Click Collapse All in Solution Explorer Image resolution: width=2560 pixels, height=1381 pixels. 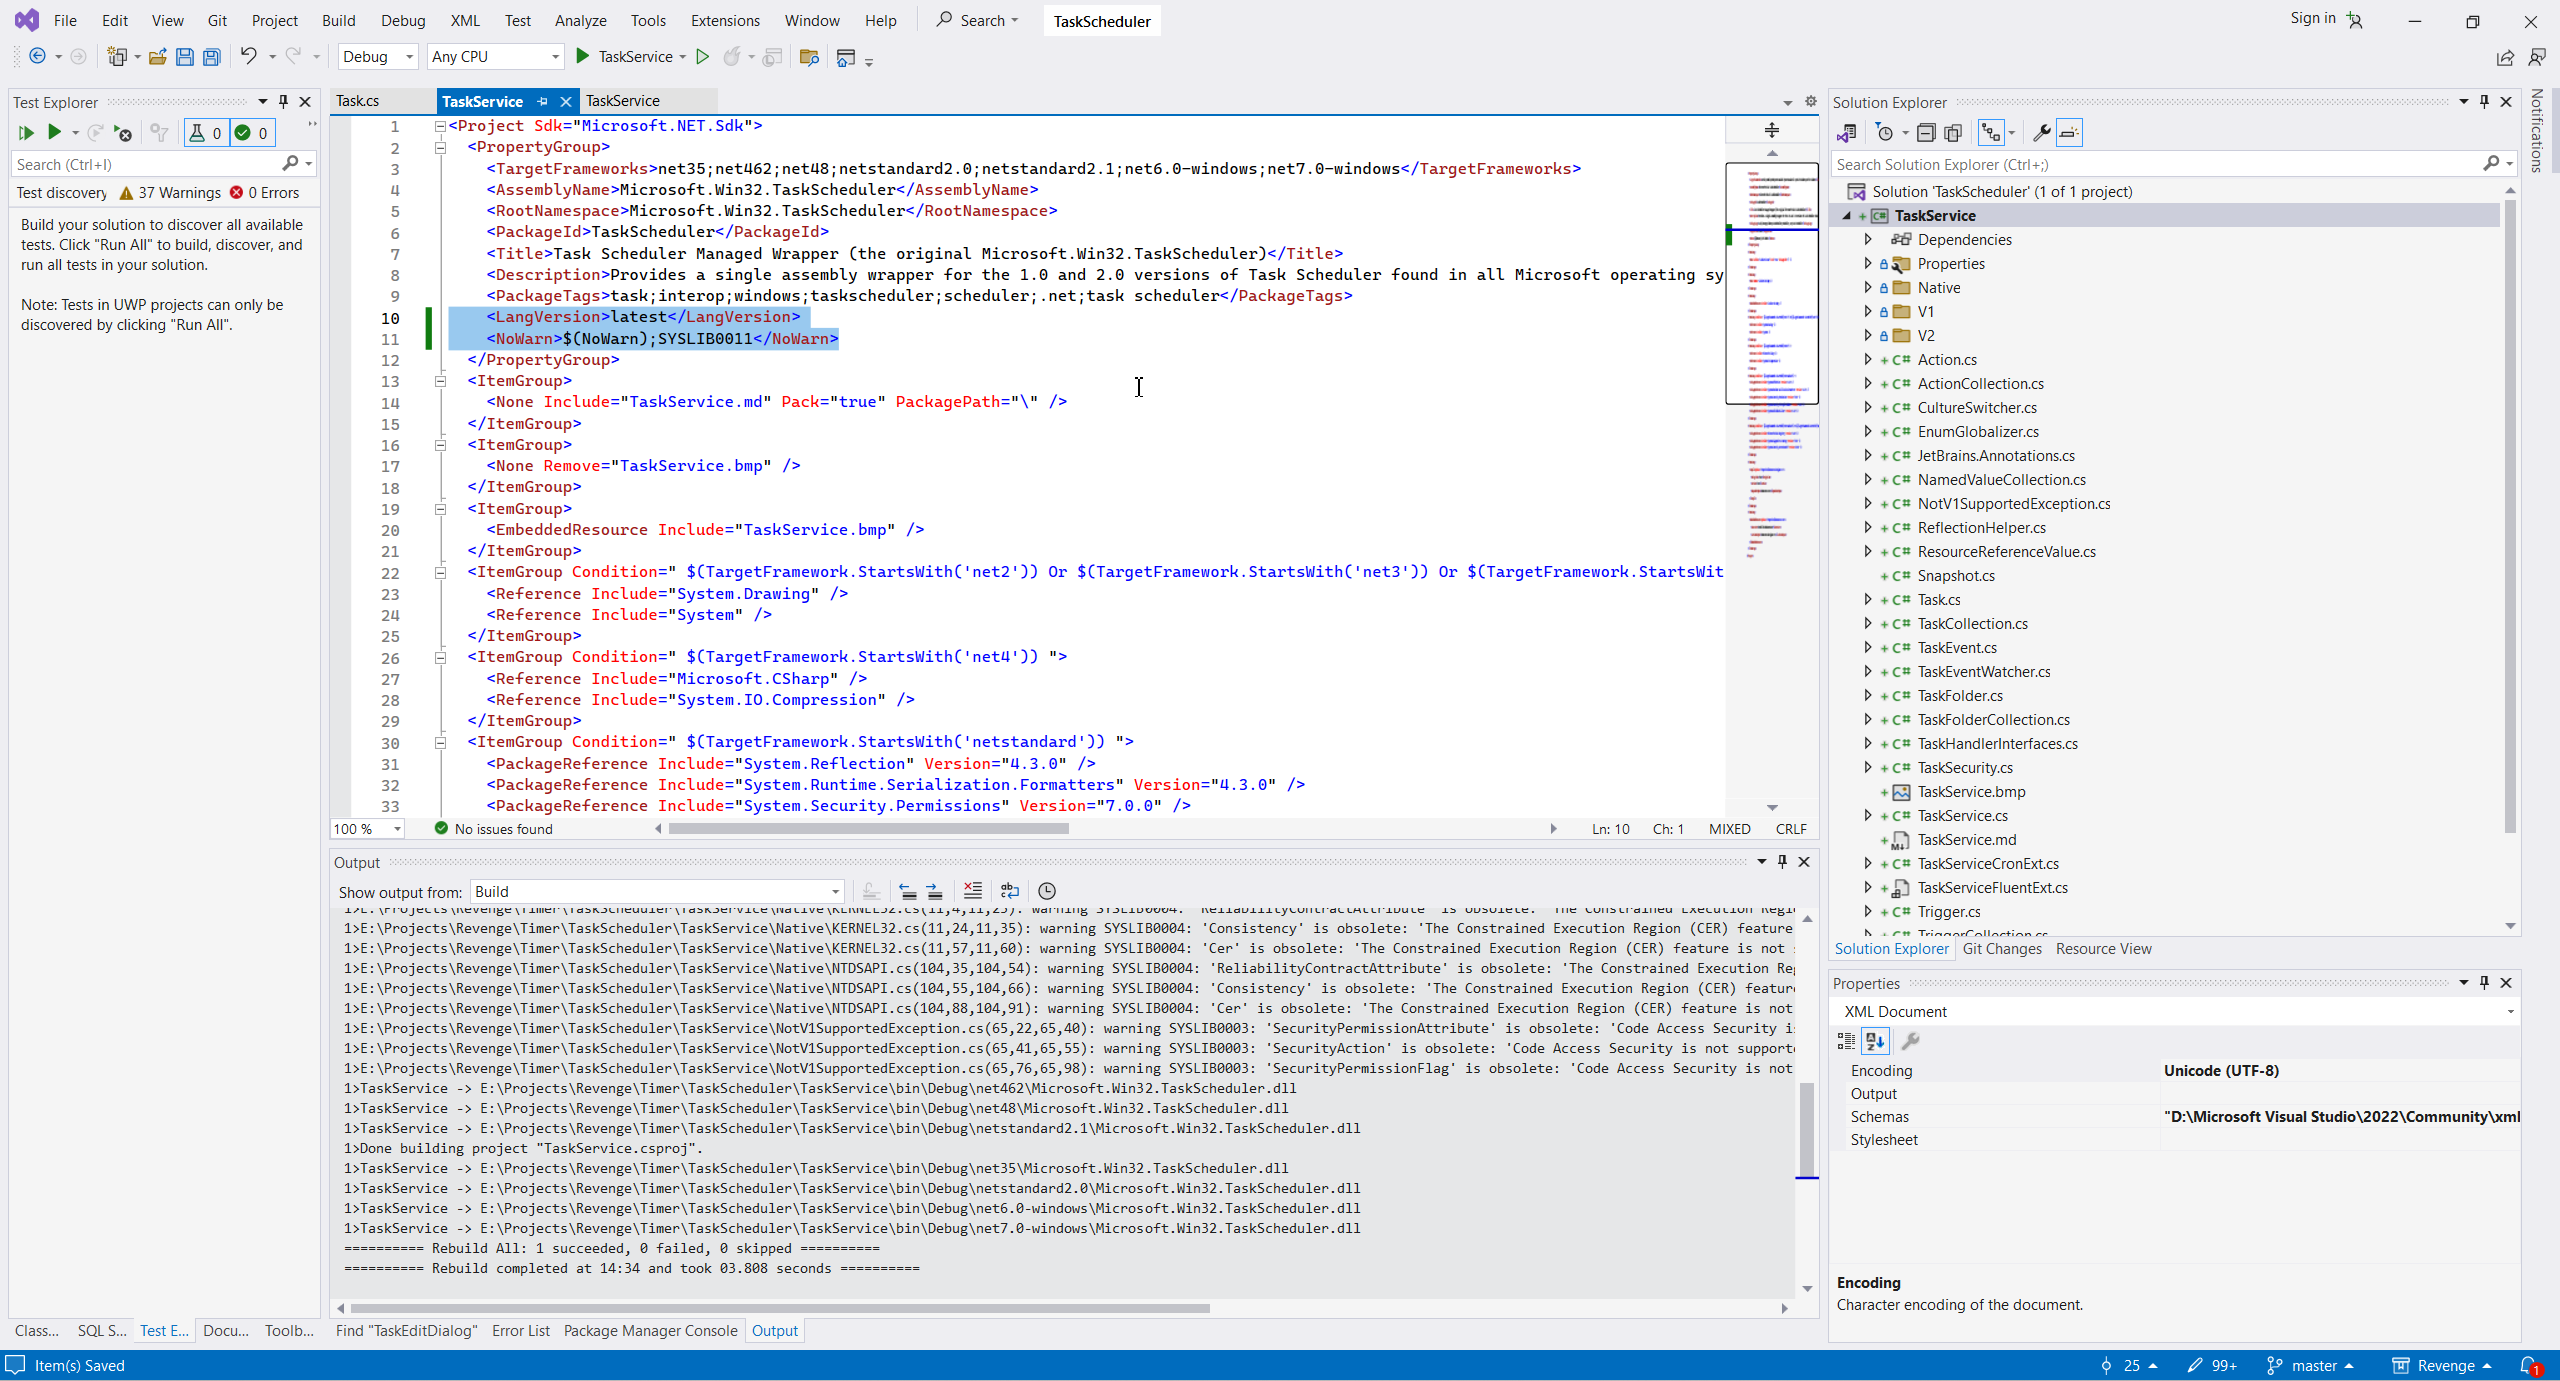click(1925, 133)
